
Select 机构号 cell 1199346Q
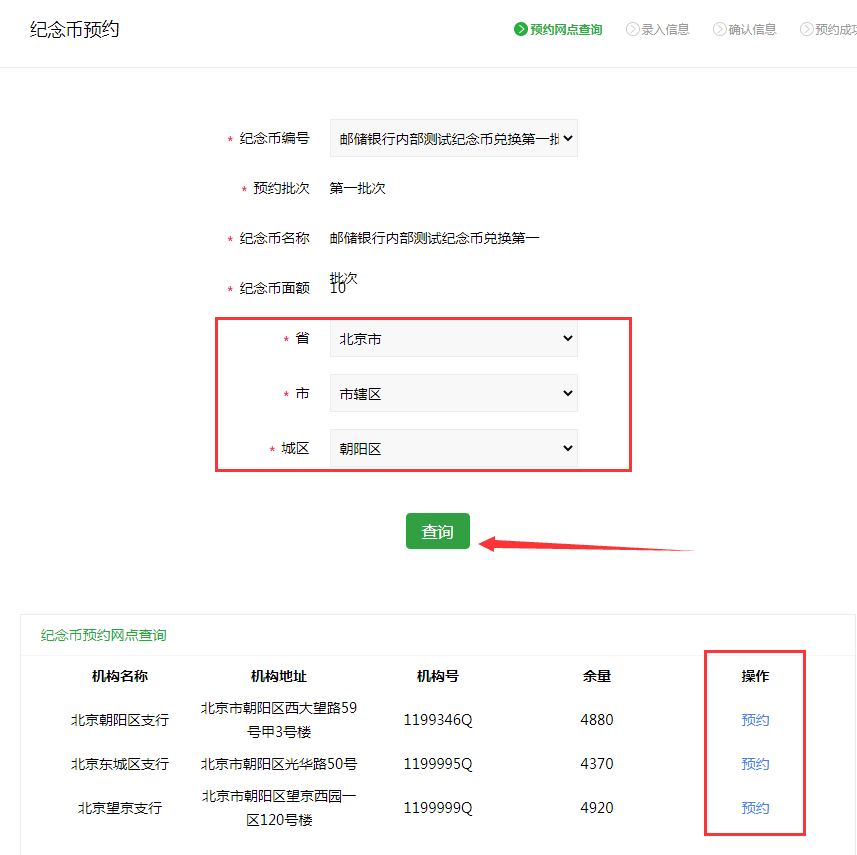coord(438,720)
